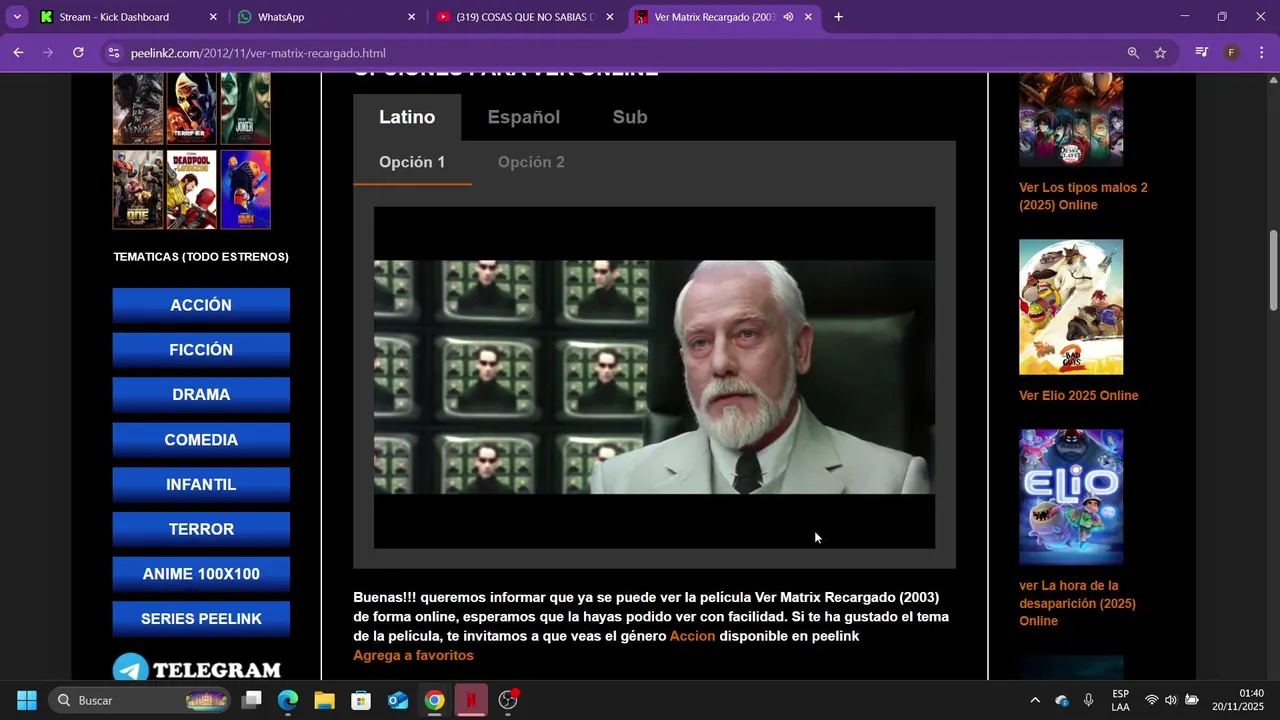Mute the Ver Matrix Recargado tab audio
The height and width of the screenshot is (720, 1280).
pyautogui.click(x=788, y=17)
